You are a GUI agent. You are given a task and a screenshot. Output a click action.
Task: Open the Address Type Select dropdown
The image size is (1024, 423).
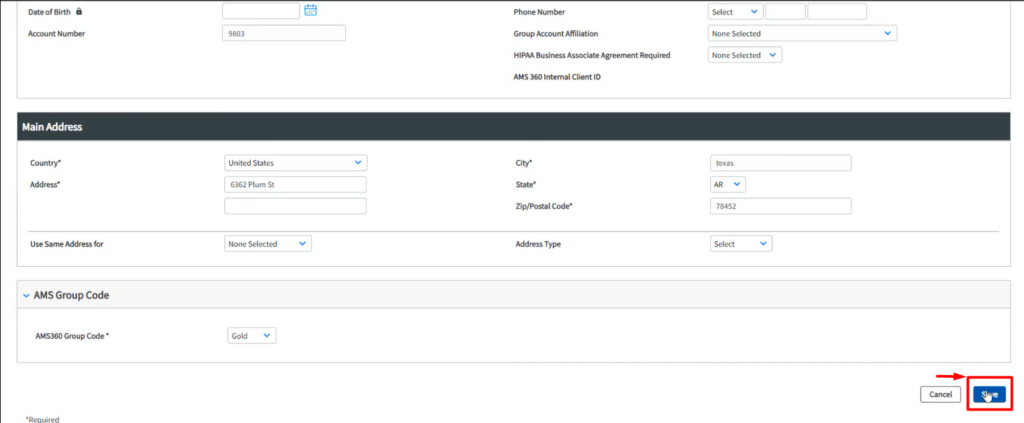(x=740, y=243)
